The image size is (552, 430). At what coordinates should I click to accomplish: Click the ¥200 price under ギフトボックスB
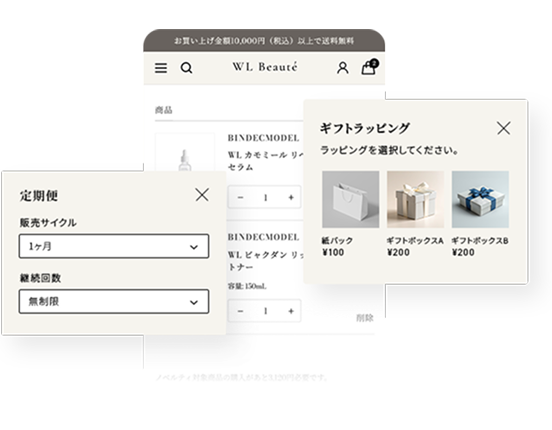[x=463, y=253]
